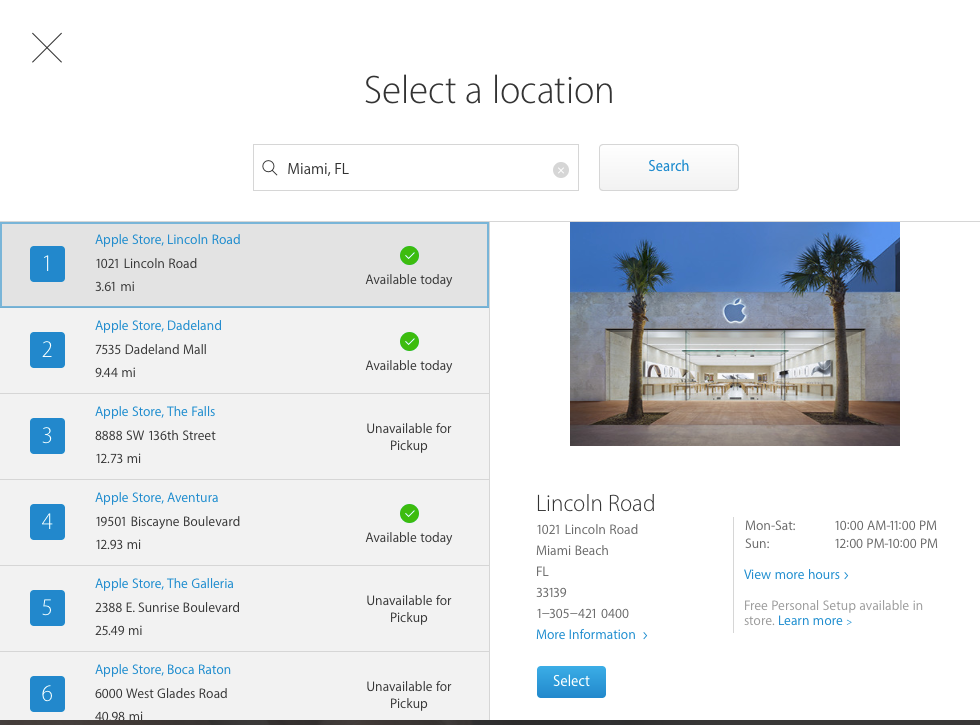The image size is (980, 725).
Task: Click the number 3 store badge
Action: [48, 436]
